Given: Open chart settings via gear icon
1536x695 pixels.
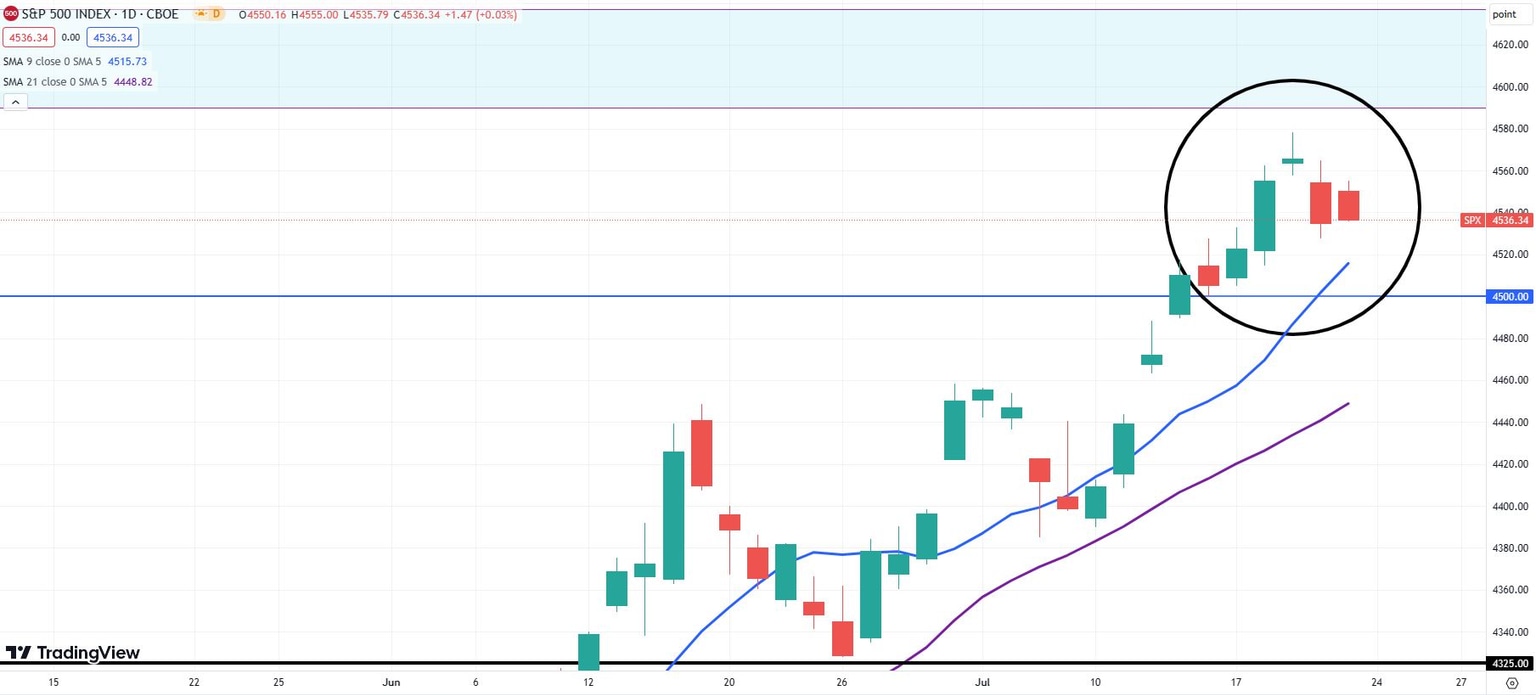Looking at the screenshot, I should click(1512, 683).
